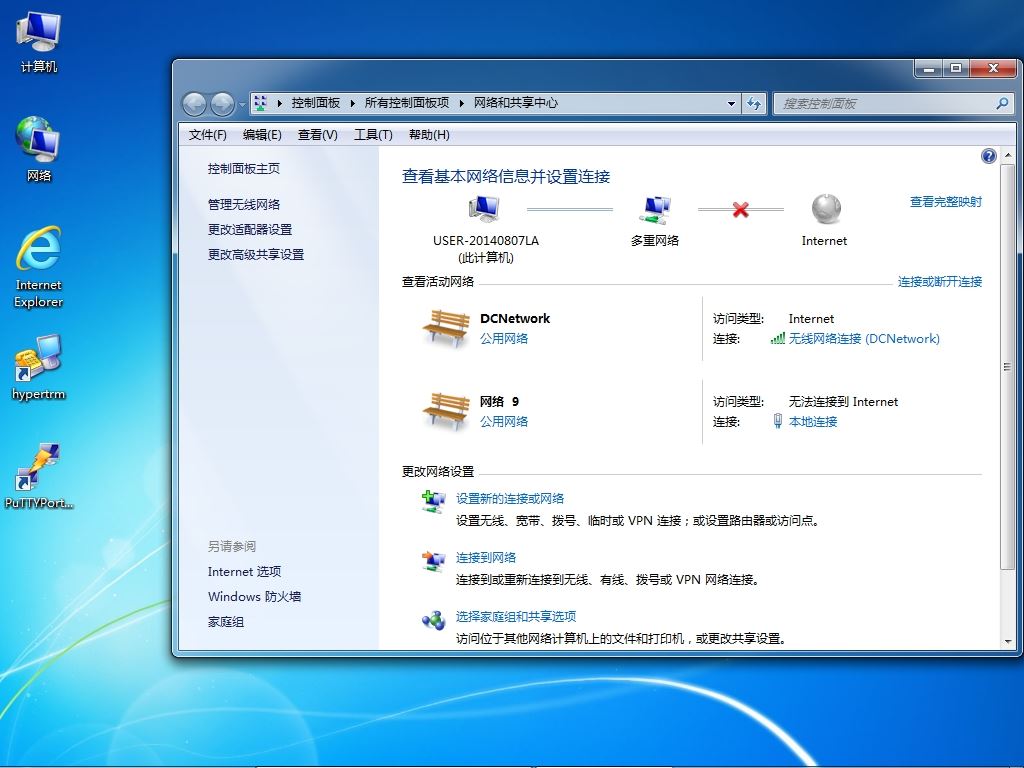Open the 编辑(E) menu
1024x768 pixels.
coord(262,135)
